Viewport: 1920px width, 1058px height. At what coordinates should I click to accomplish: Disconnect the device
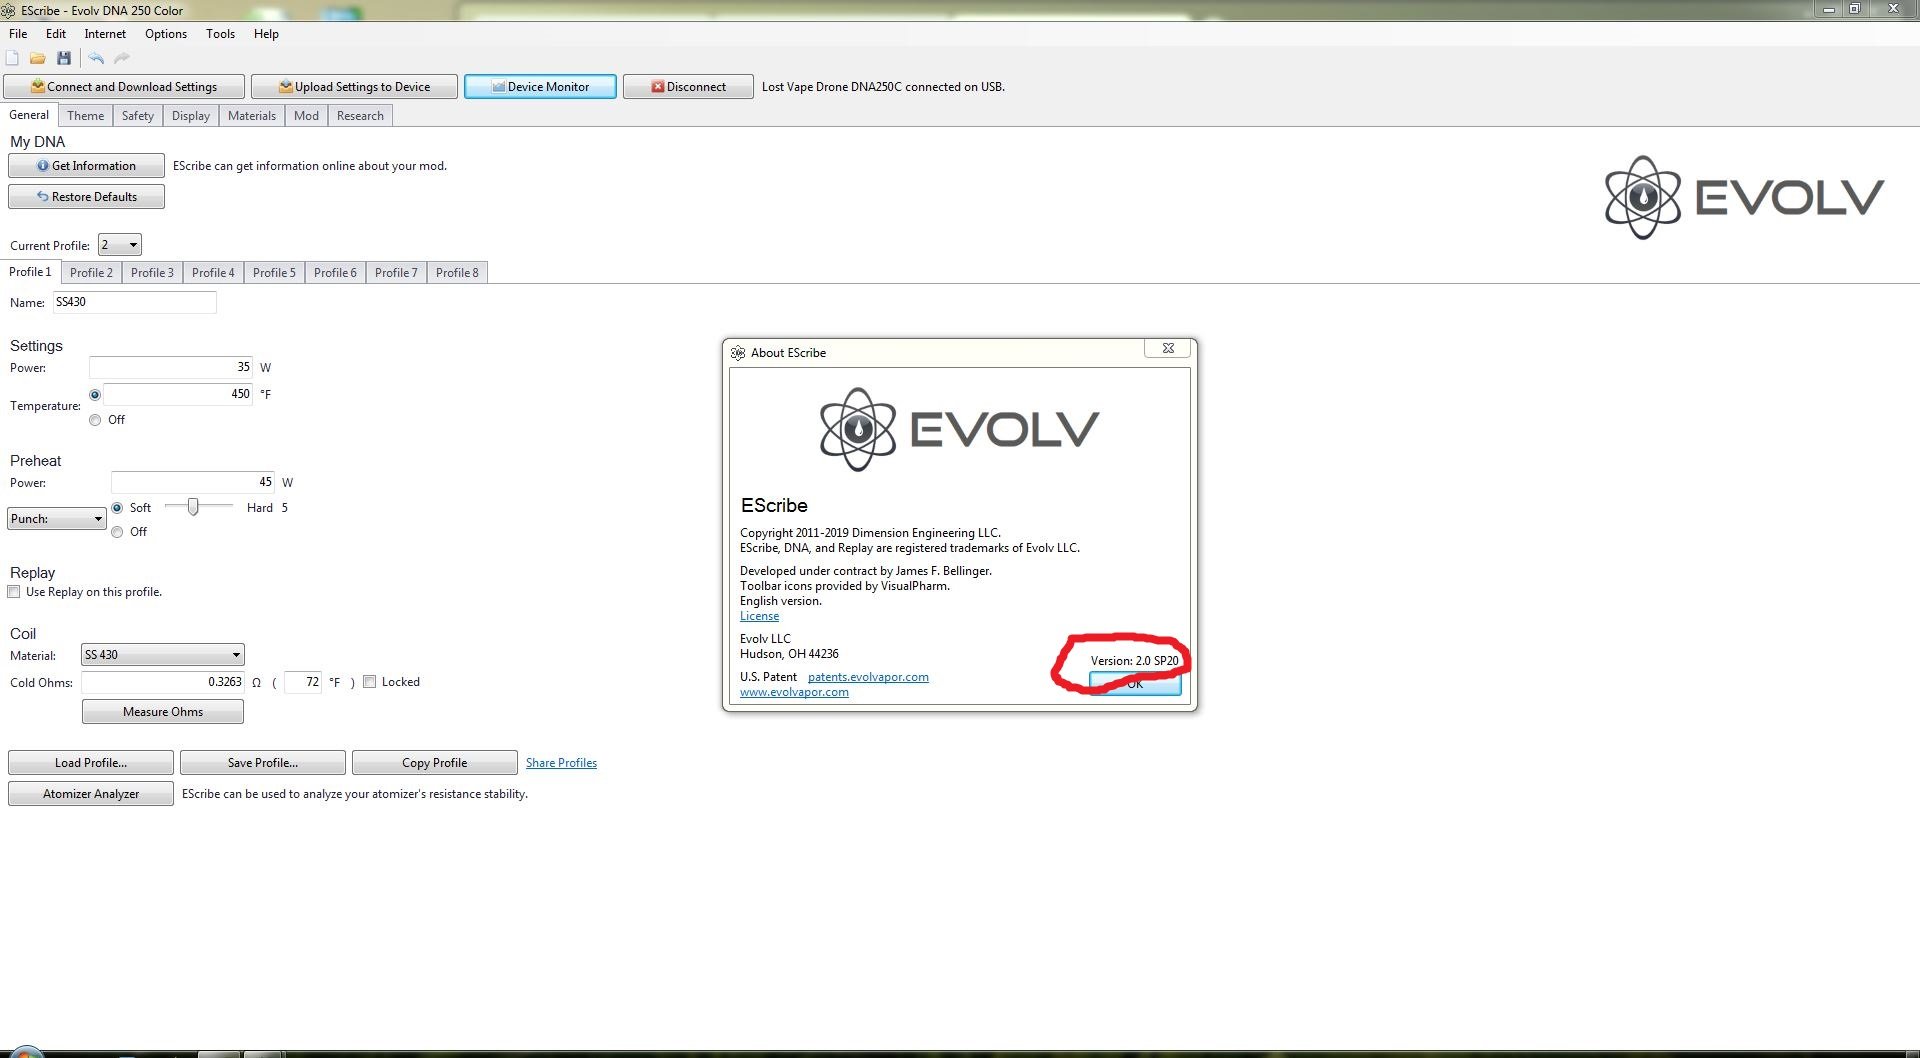[688, 87]
